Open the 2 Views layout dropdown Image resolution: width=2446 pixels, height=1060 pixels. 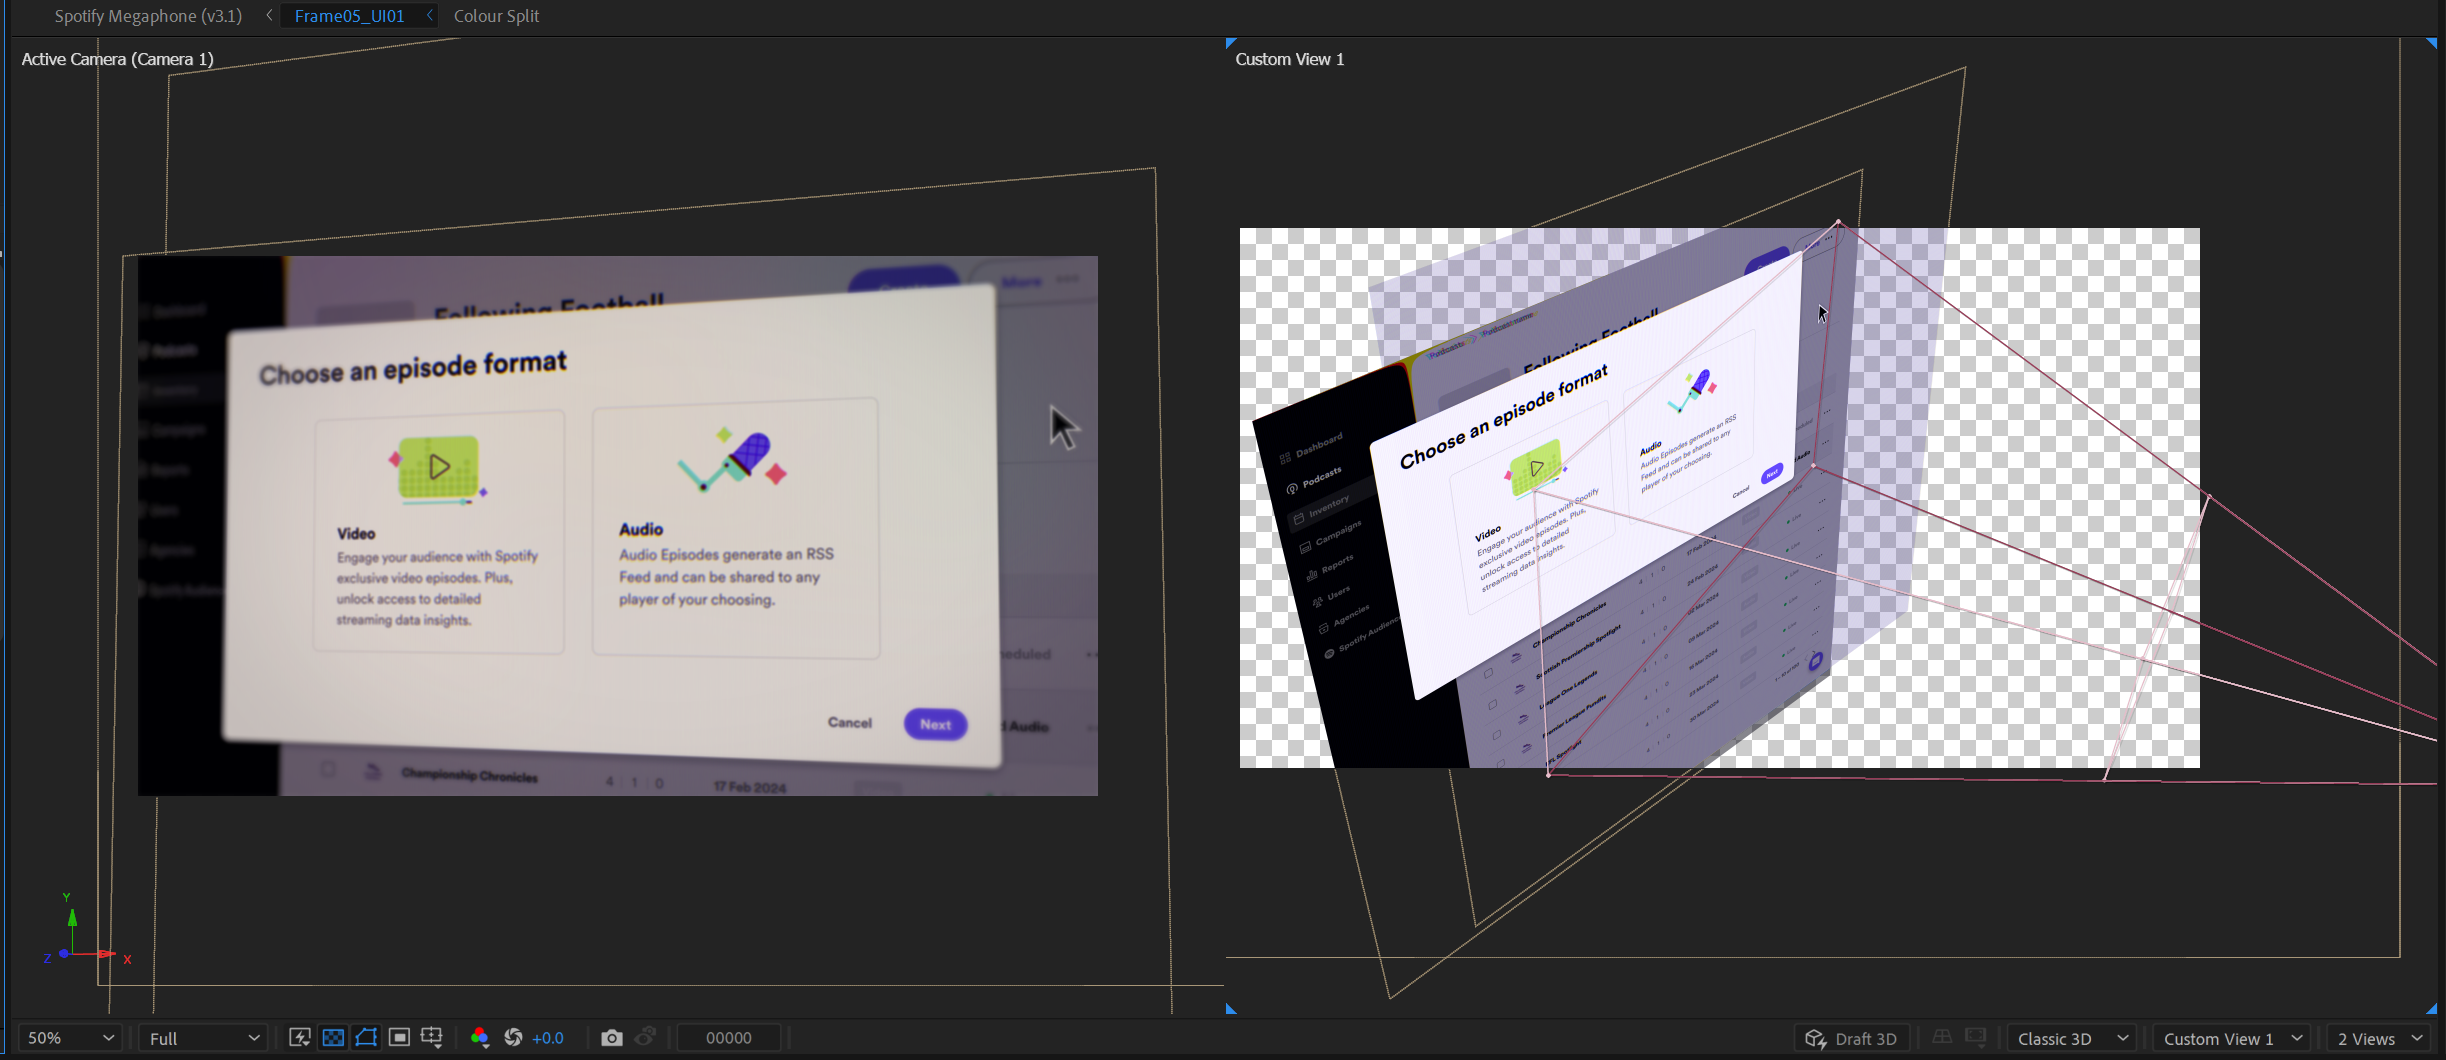pos(2378,1038)
